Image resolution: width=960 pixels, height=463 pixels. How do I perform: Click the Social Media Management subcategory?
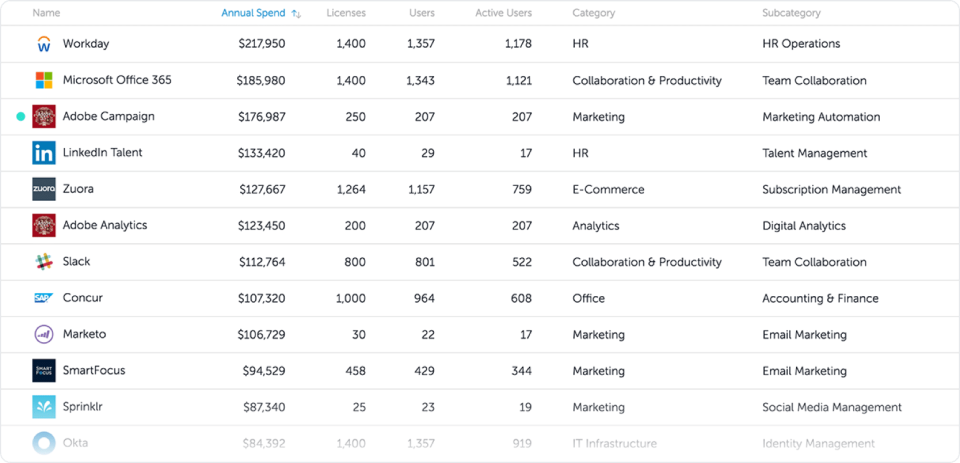[x=832, y=407]
